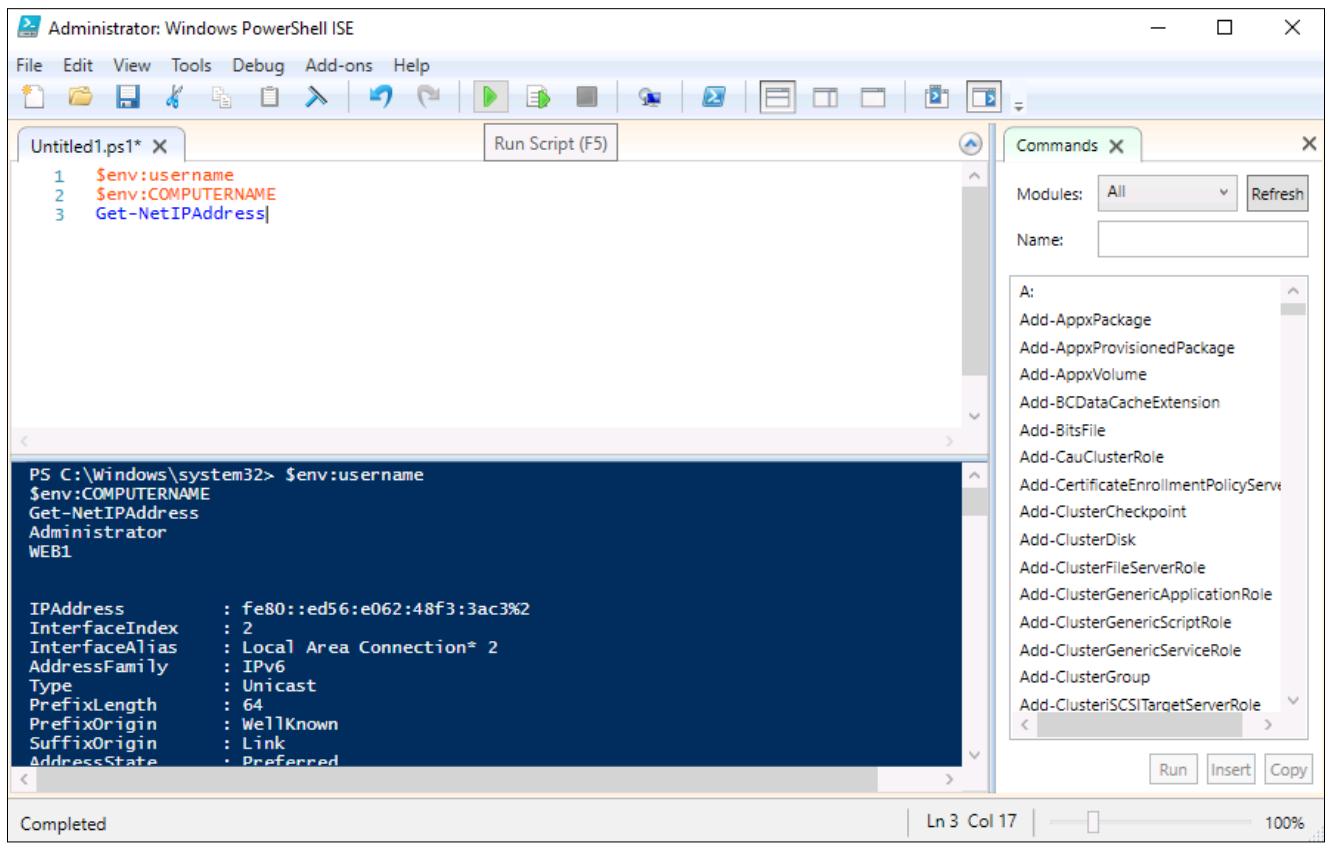Close the Untitled1.ps1 tab with its X

point(162,145)
